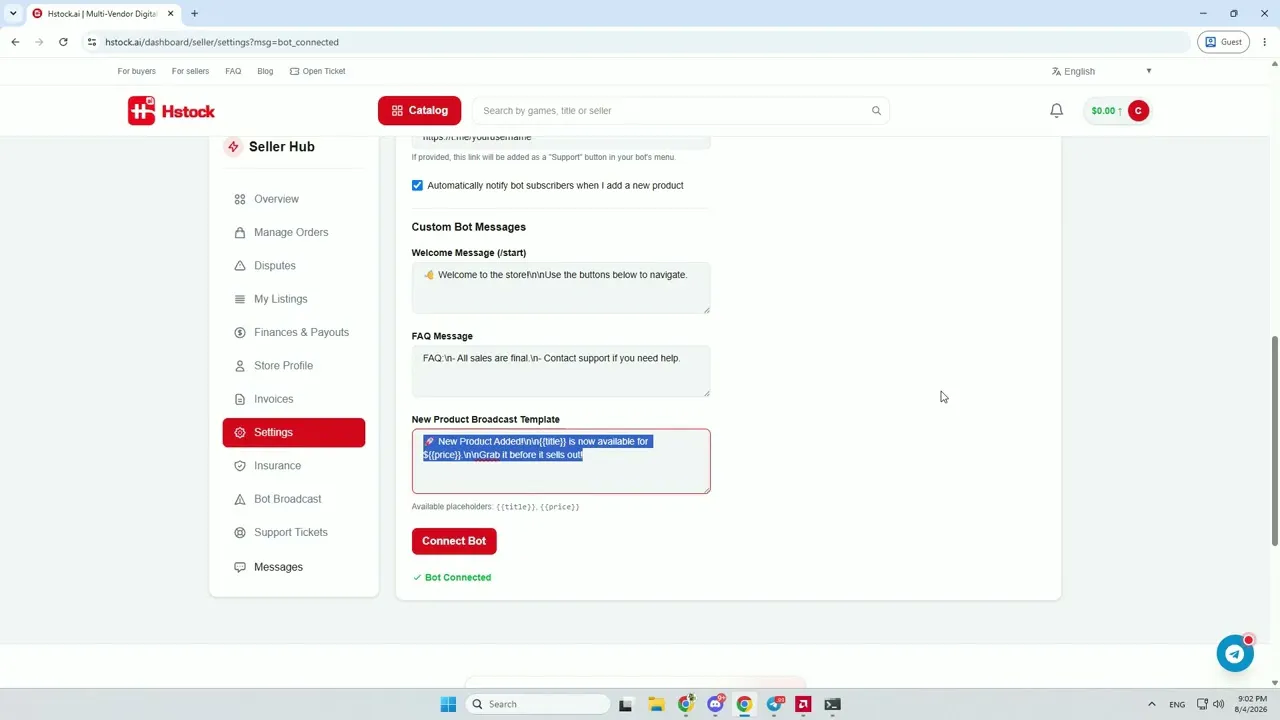Click the Connect Bot button
Screen dimensions: 1280x720
point(454,541)
